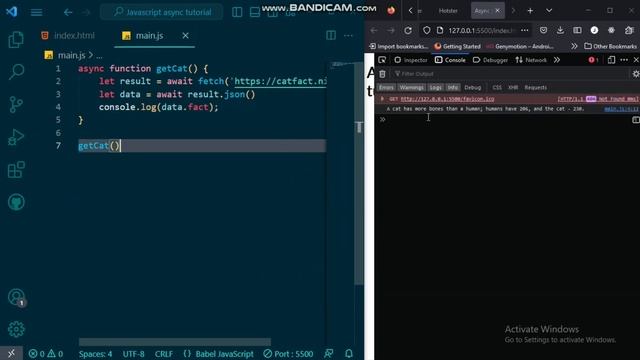This screenshot has width=640, height=360.
Task: Click the editor horizontal scrollbar
Action: coord(175,342)
